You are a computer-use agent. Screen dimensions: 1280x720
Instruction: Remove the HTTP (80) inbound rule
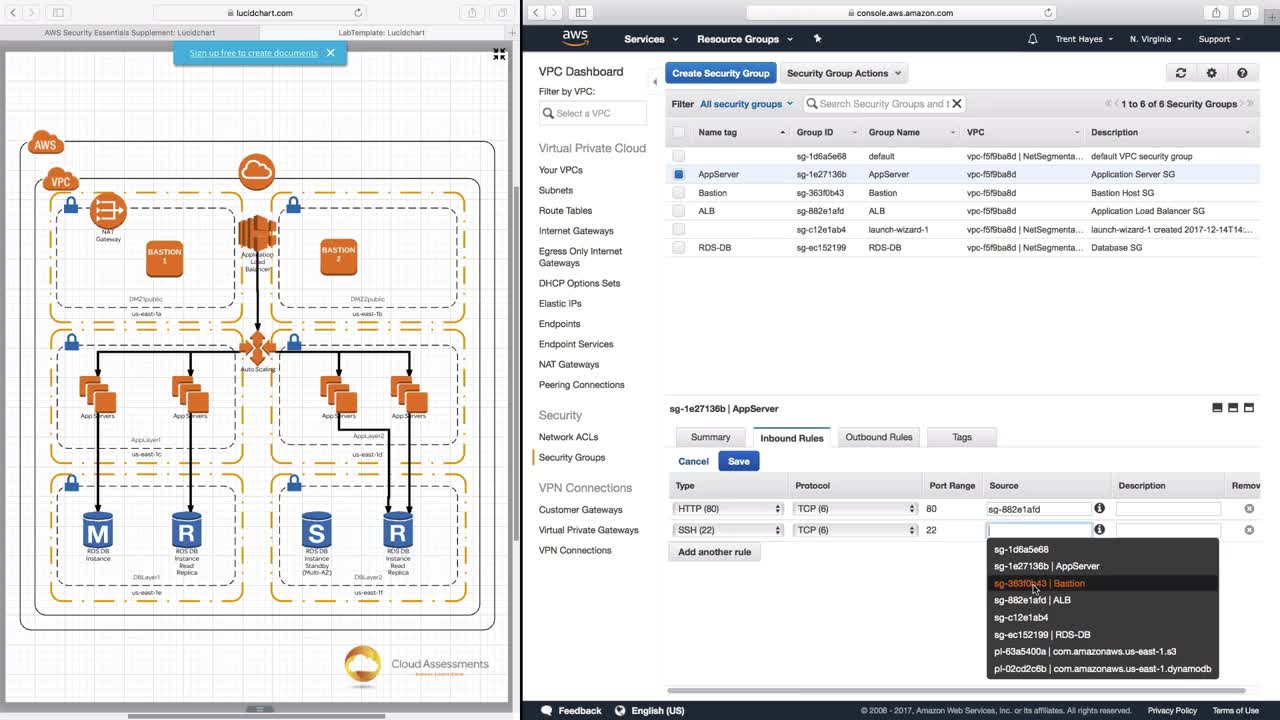pos(1249,509)
